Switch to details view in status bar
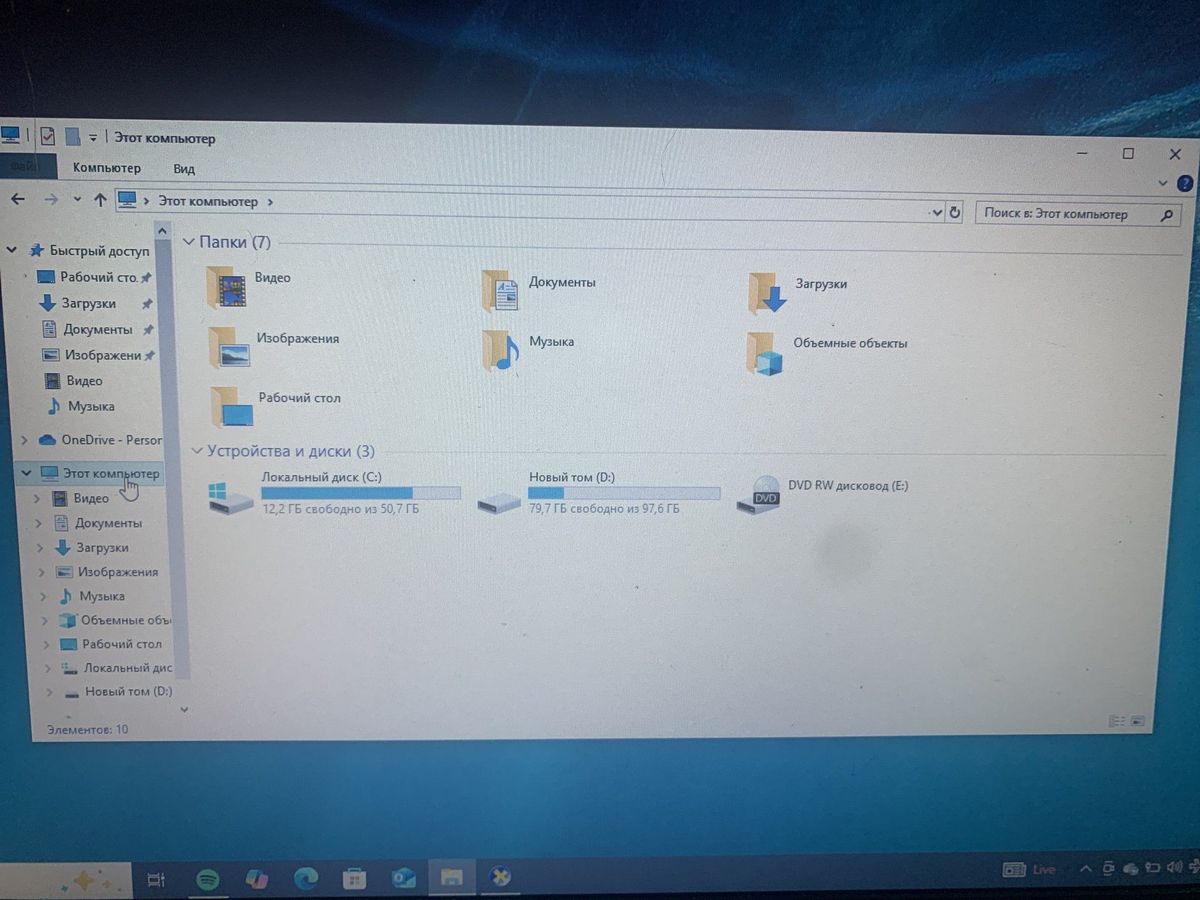The image size is (1200, 900). click(1117, 721)
